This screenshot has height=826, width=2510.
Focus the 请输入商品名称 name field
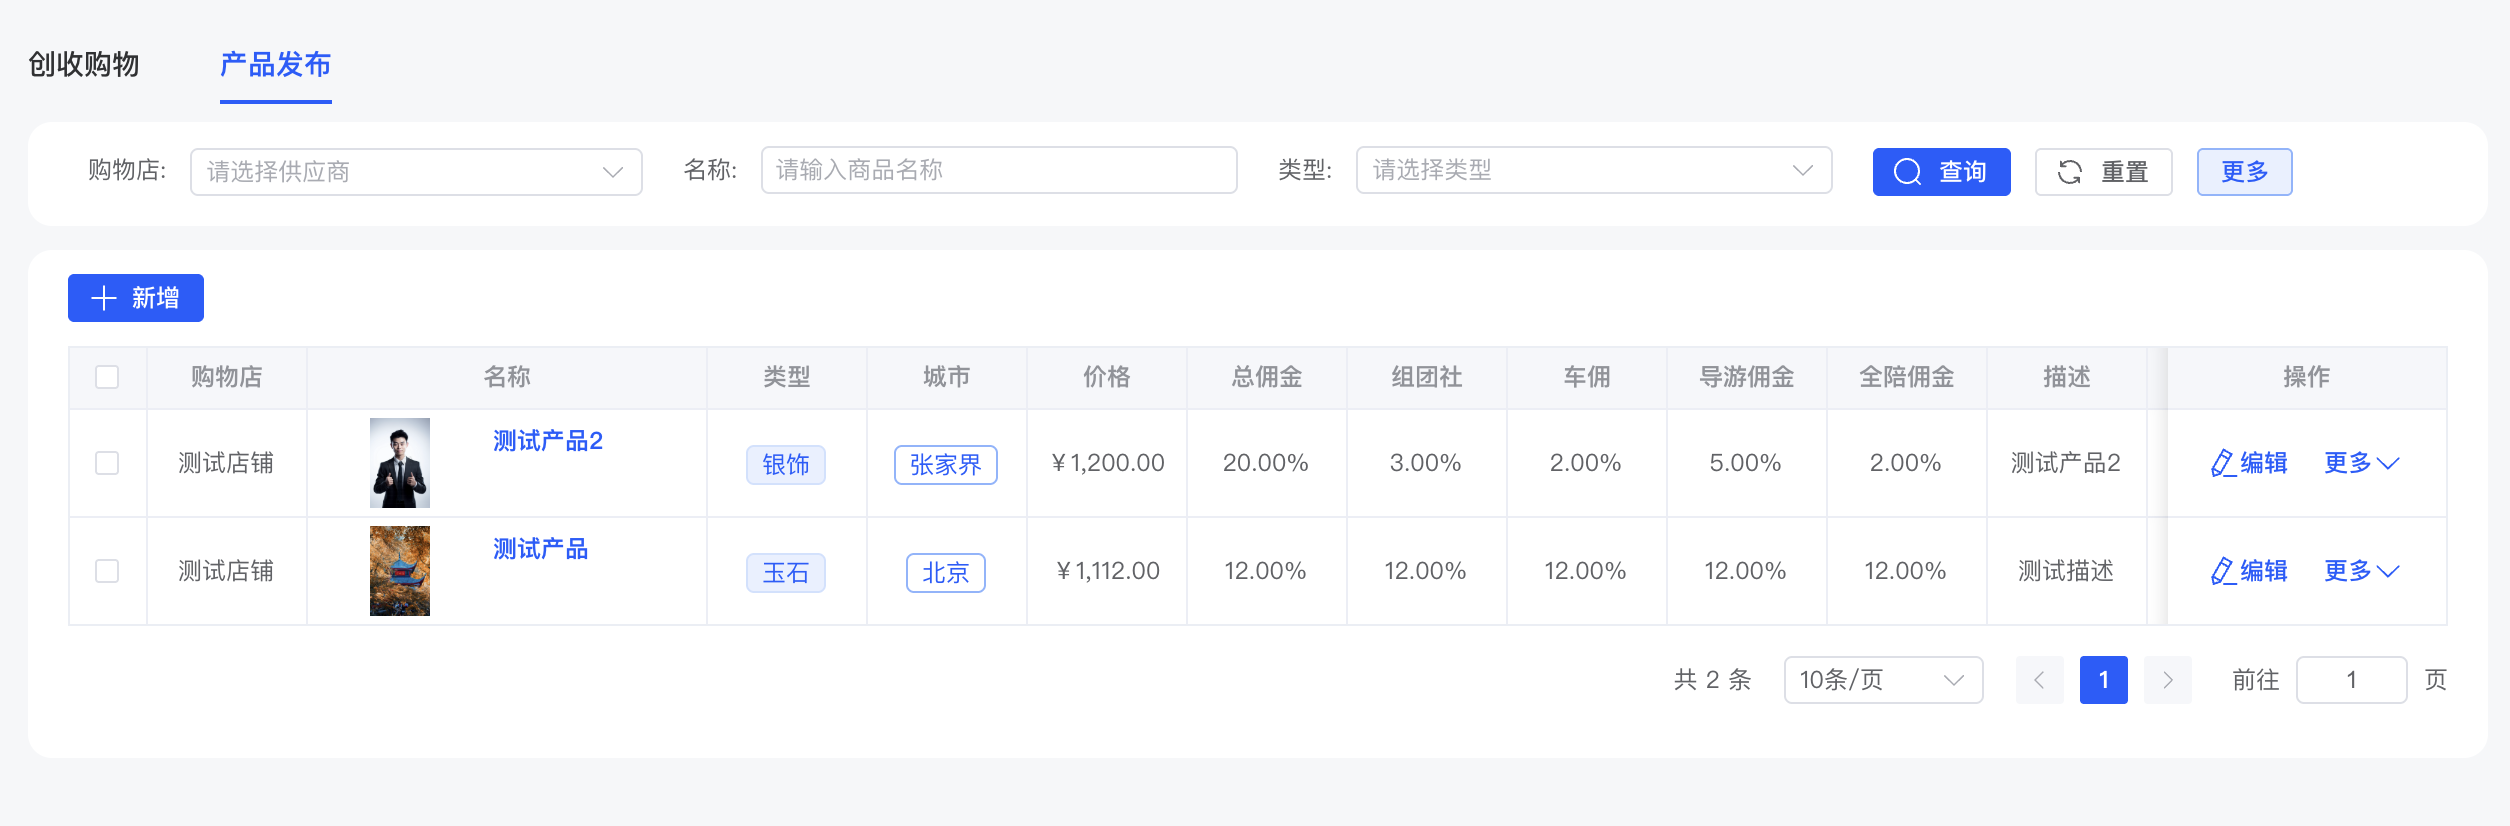(x=999, y=170)
